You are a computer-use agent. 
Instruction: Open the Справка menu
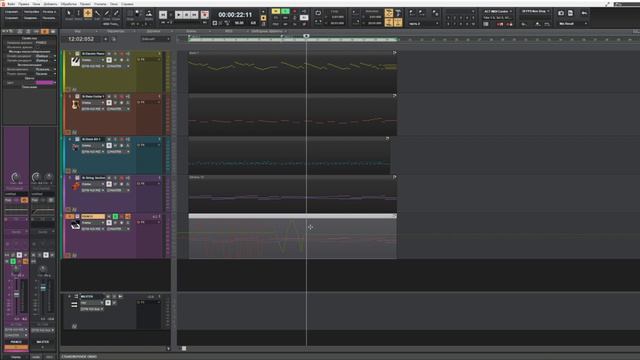(127, 4)
